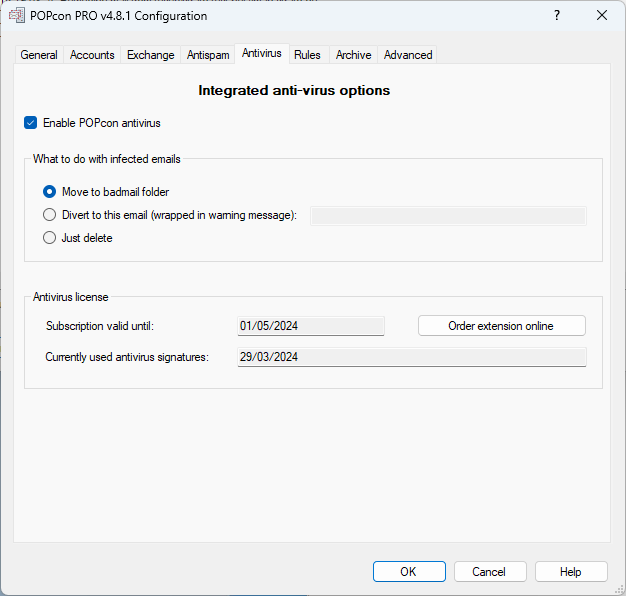Click the 'Subscription valid until:' label
The image size is (626, 596).
(100, 326)
